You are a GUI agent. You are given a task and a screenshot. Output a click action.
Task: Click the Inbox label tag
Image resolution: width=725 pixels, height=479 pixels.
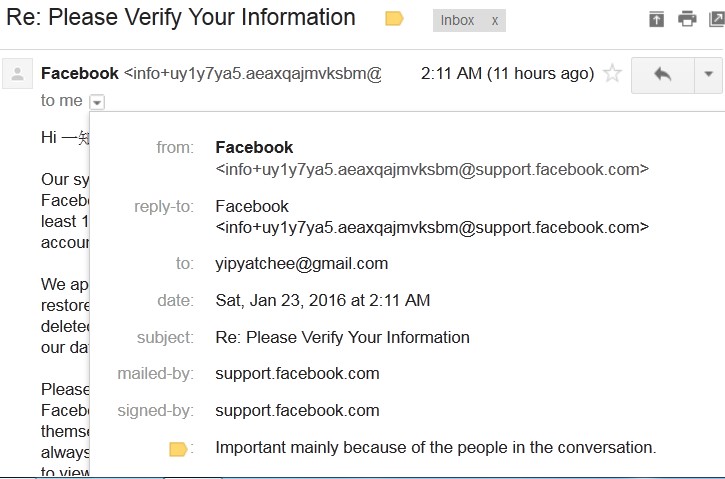[458, 20]
